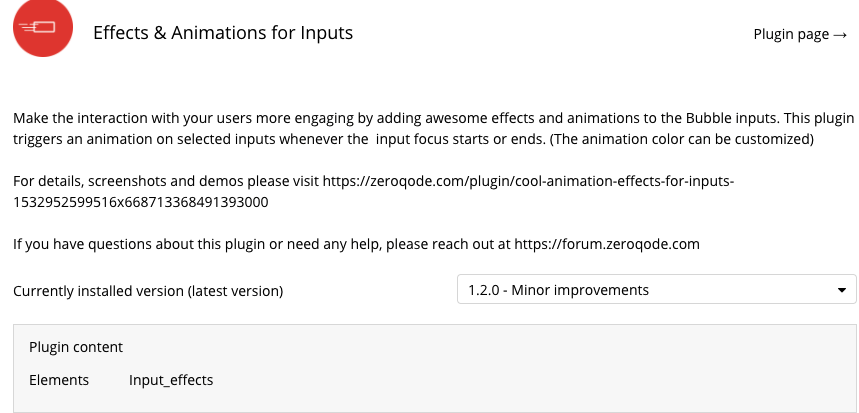Click the dropdown caret on version selector
Screen dimensions: 859x413
pyautogui.click(x=842, y=290)
